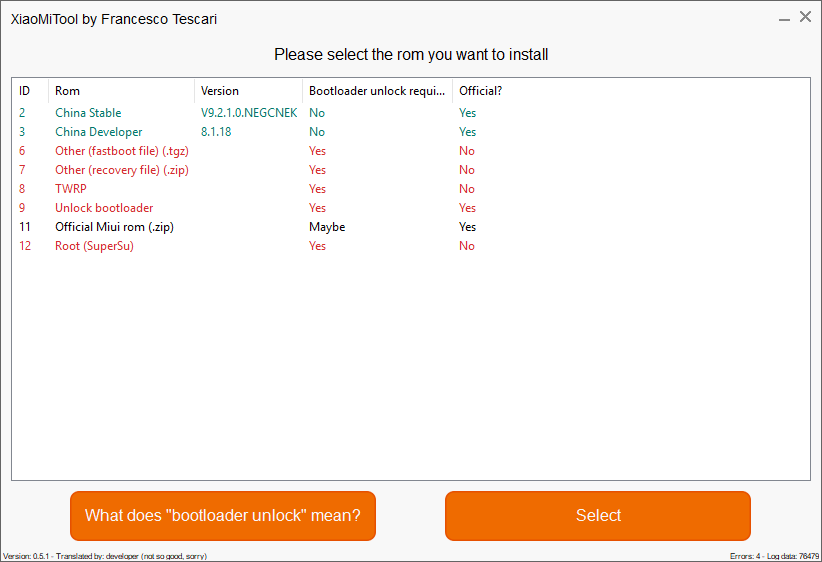
Task: Choose Other (recovery file) (.zip) entry
Action: point(121,170)
